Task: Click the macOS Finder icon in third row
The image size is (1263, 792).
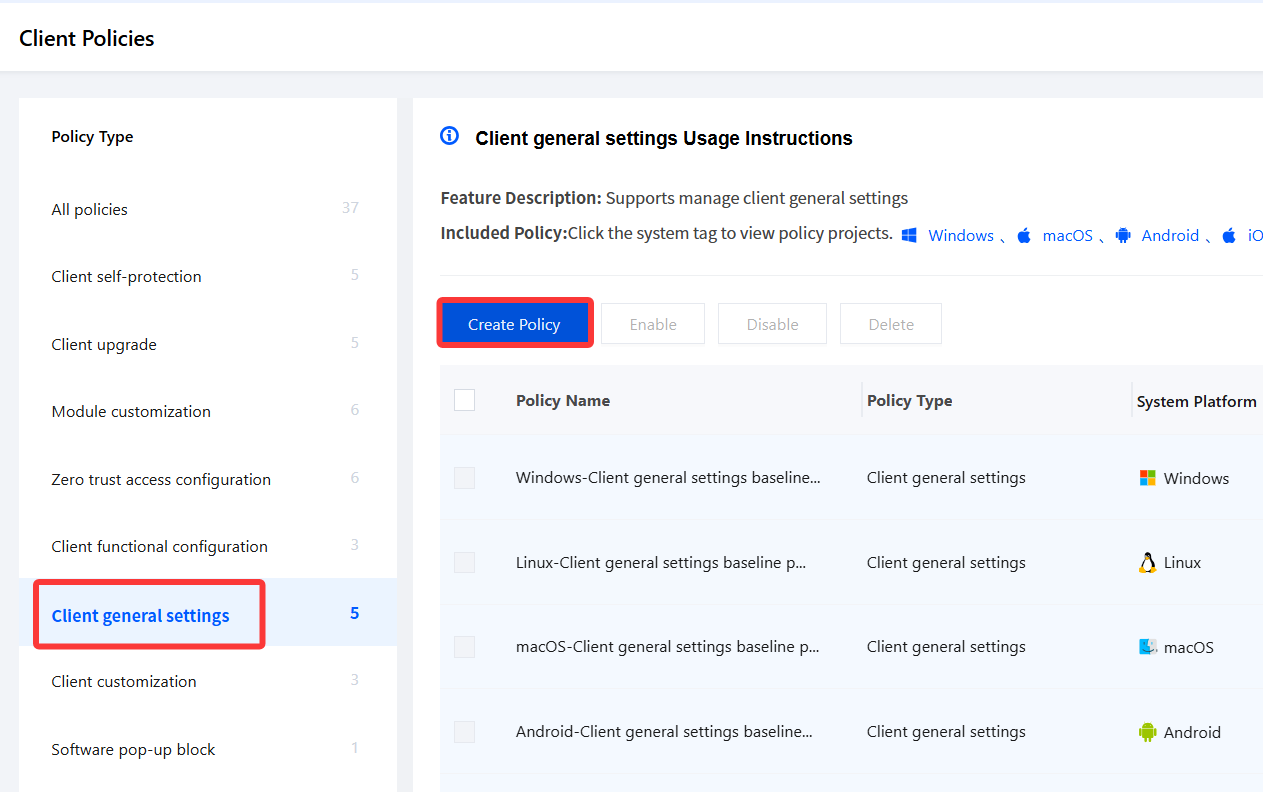Action: (1148, 647)
